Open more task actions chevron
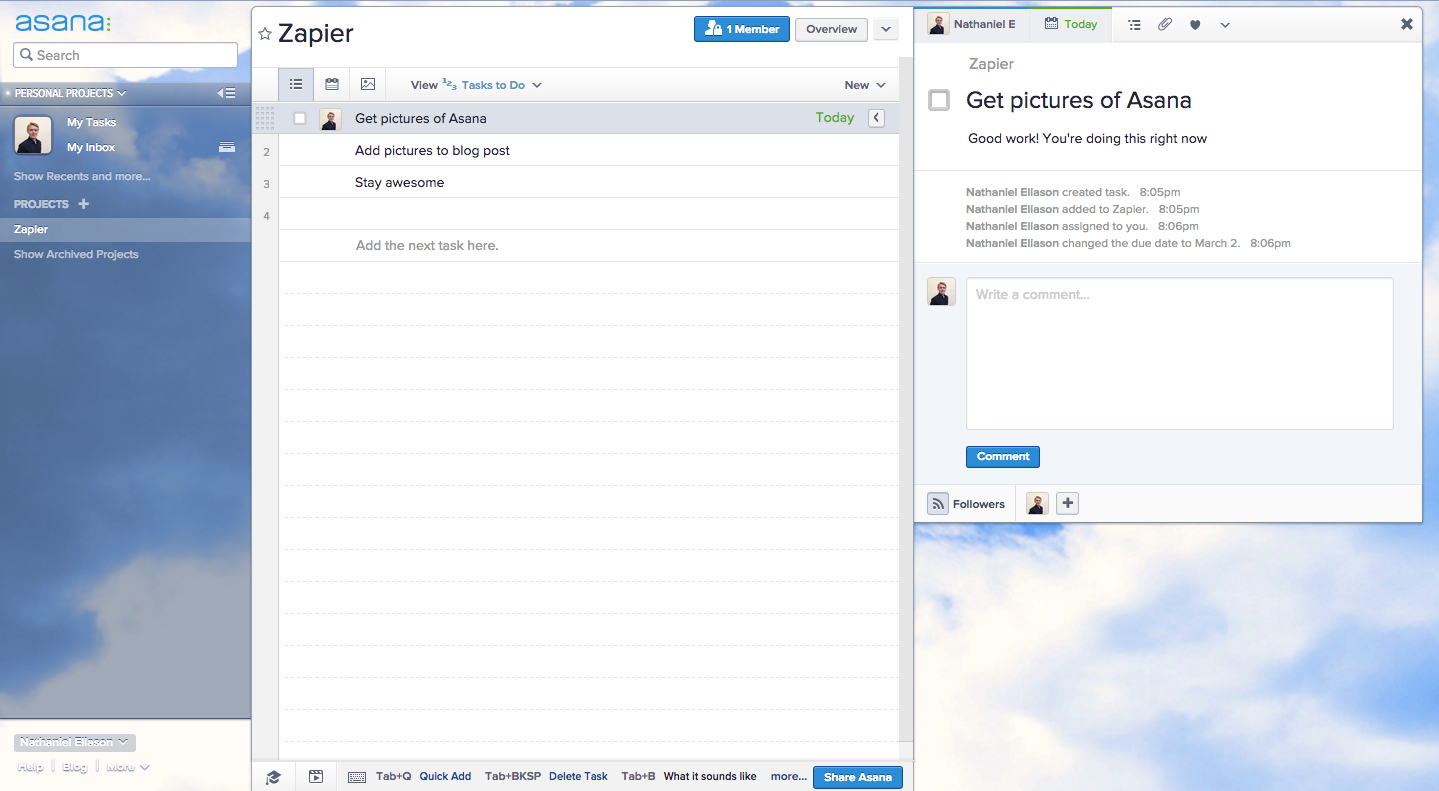The width and height of the screenshot is (1439, 791). tap(1225, 25)
